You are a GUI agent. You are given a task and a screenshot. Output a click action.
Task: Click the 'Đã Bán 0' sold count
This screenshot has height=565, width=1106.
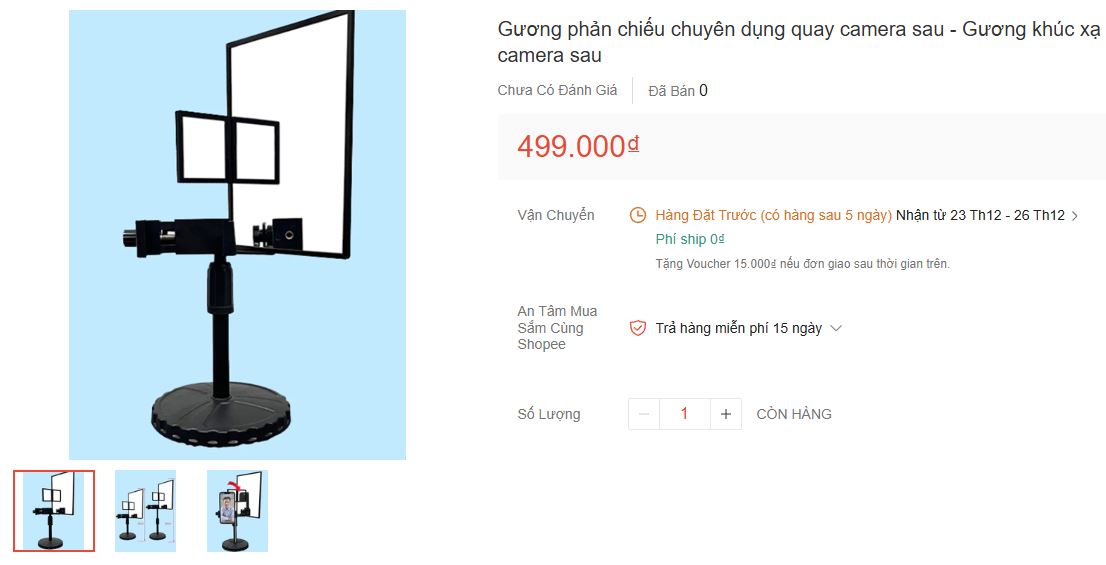click(x=678, y=90)
